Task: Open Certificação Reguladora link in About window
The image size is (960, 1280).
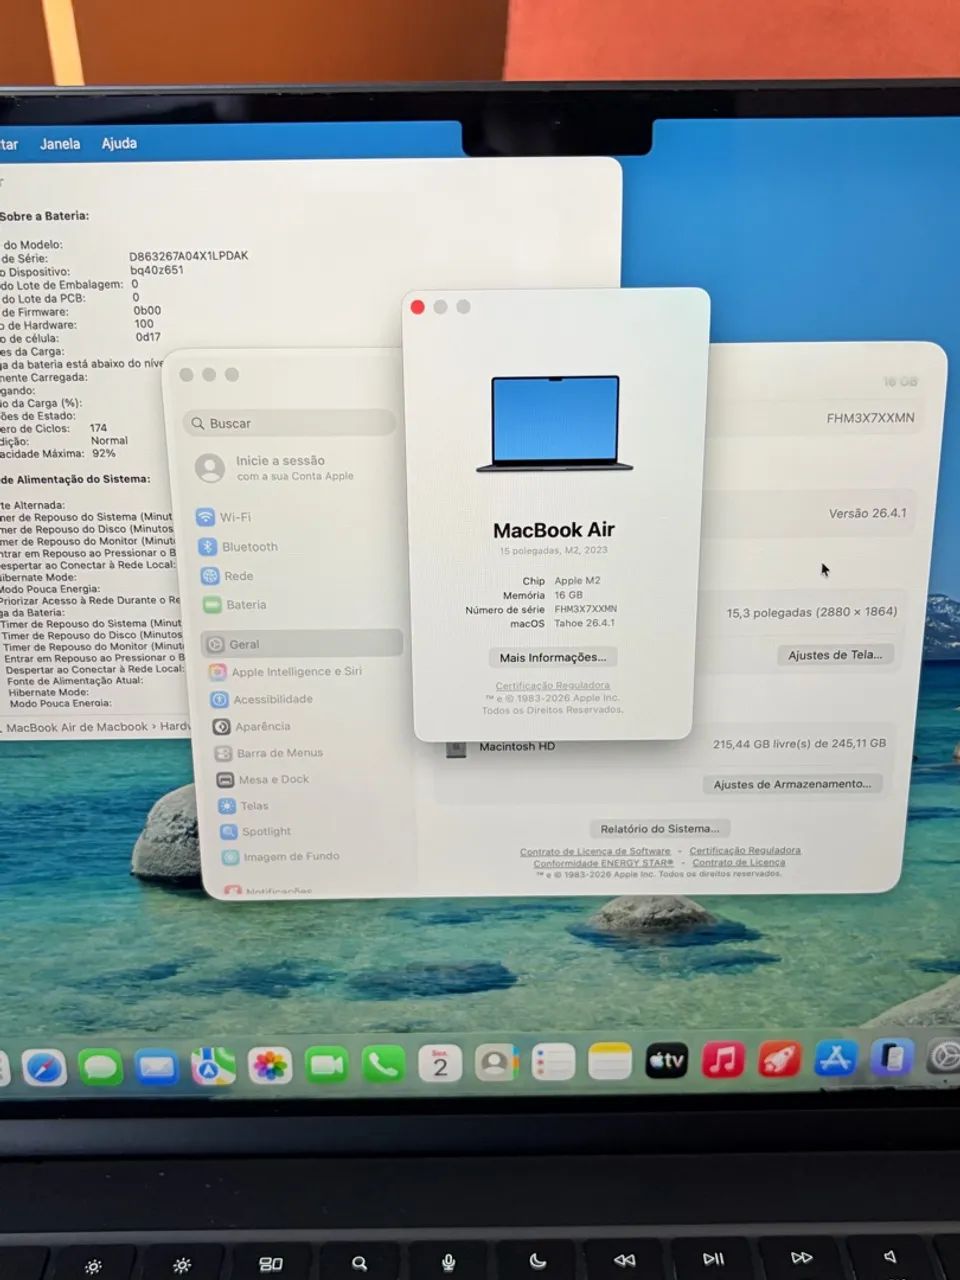Action: tap(552, 685)
